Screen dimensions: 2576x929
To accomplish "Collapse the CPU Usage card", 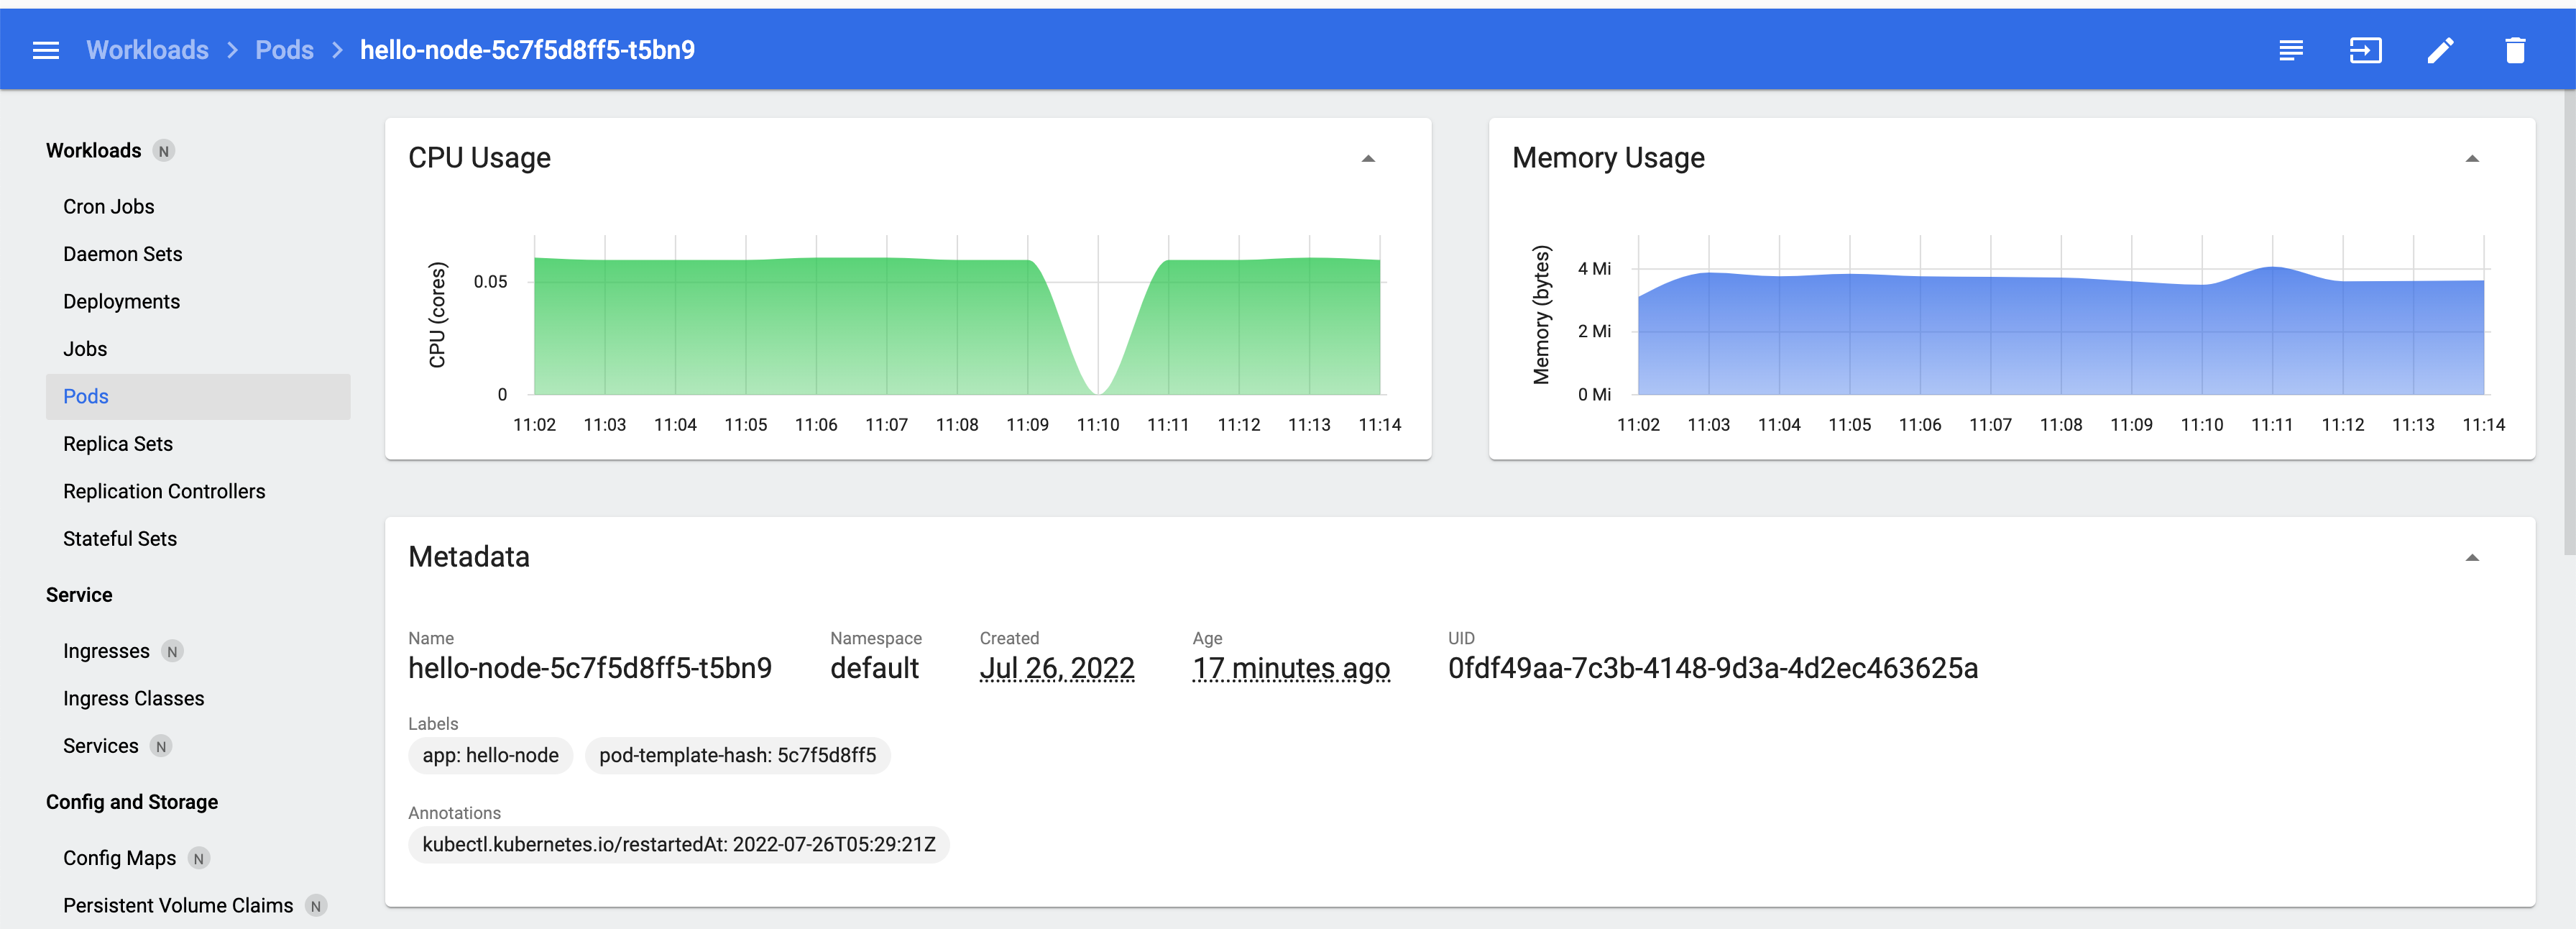I will tap(1368, 158).
